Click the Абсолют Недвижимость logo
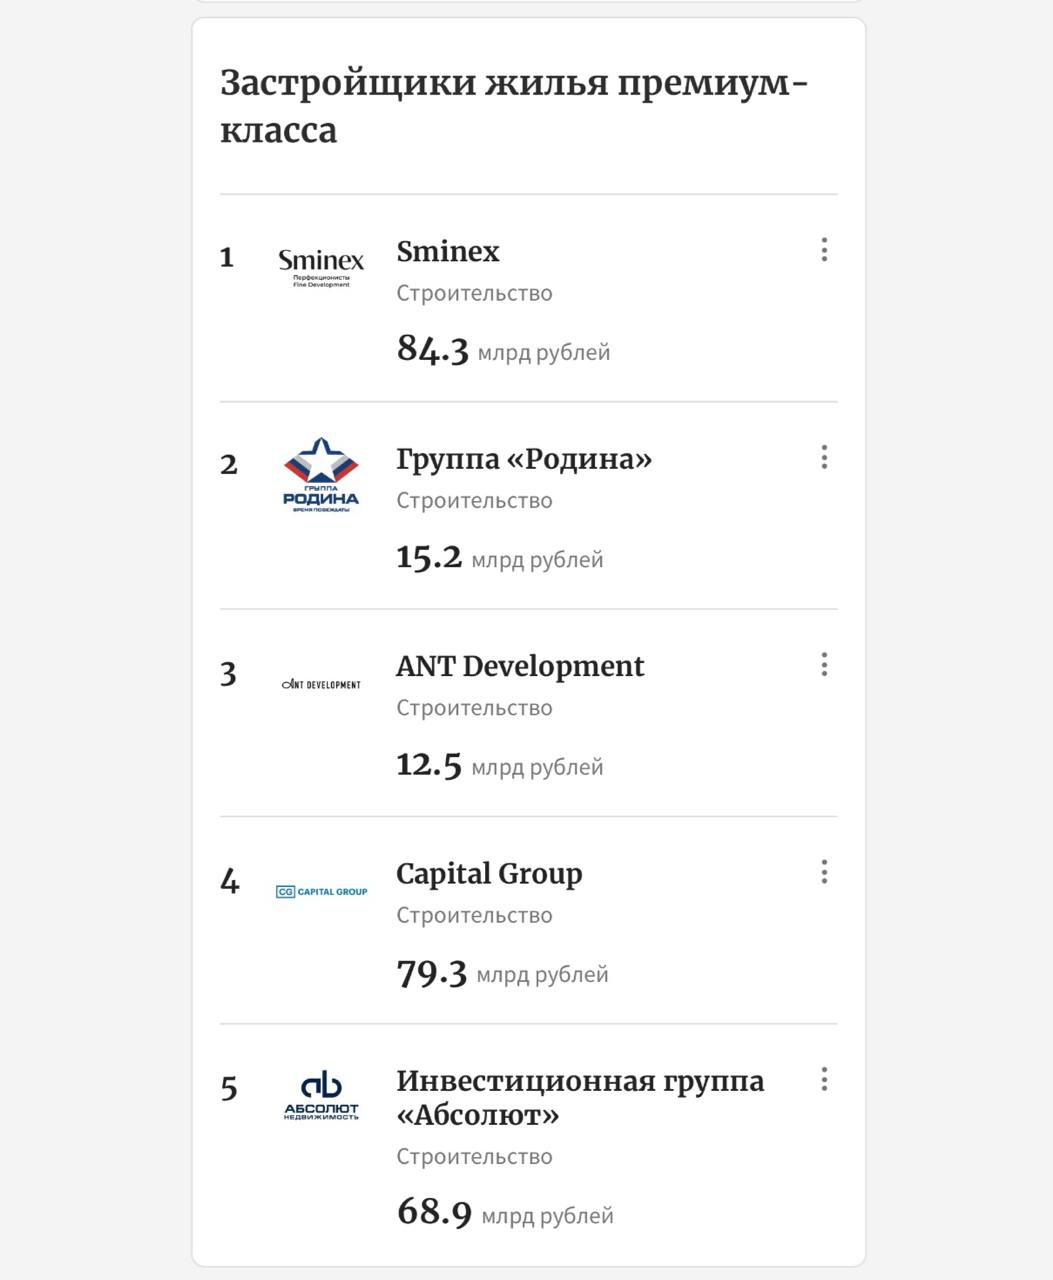The image size is (1053, 1280). tap(321, 1097)
